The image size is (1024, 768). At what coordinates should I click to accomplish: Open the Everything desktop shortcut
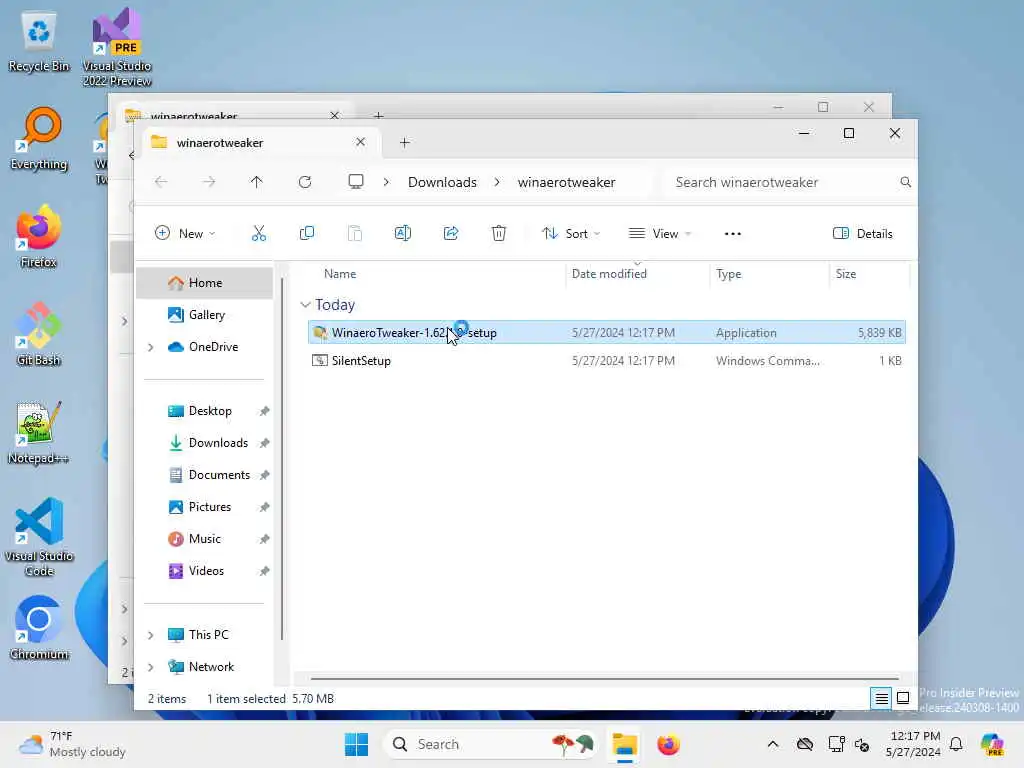click(39, 139)
